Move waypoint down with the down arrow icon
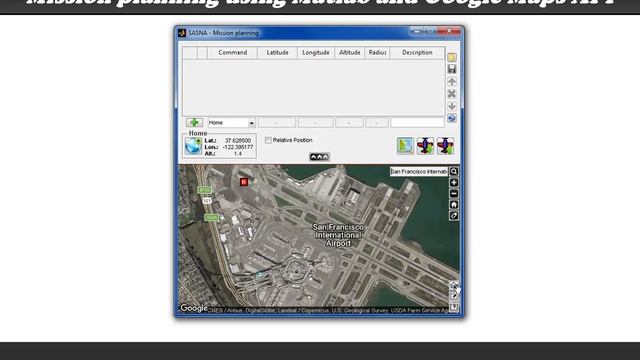Screen dimensions: 640x360 coord(452,106)
